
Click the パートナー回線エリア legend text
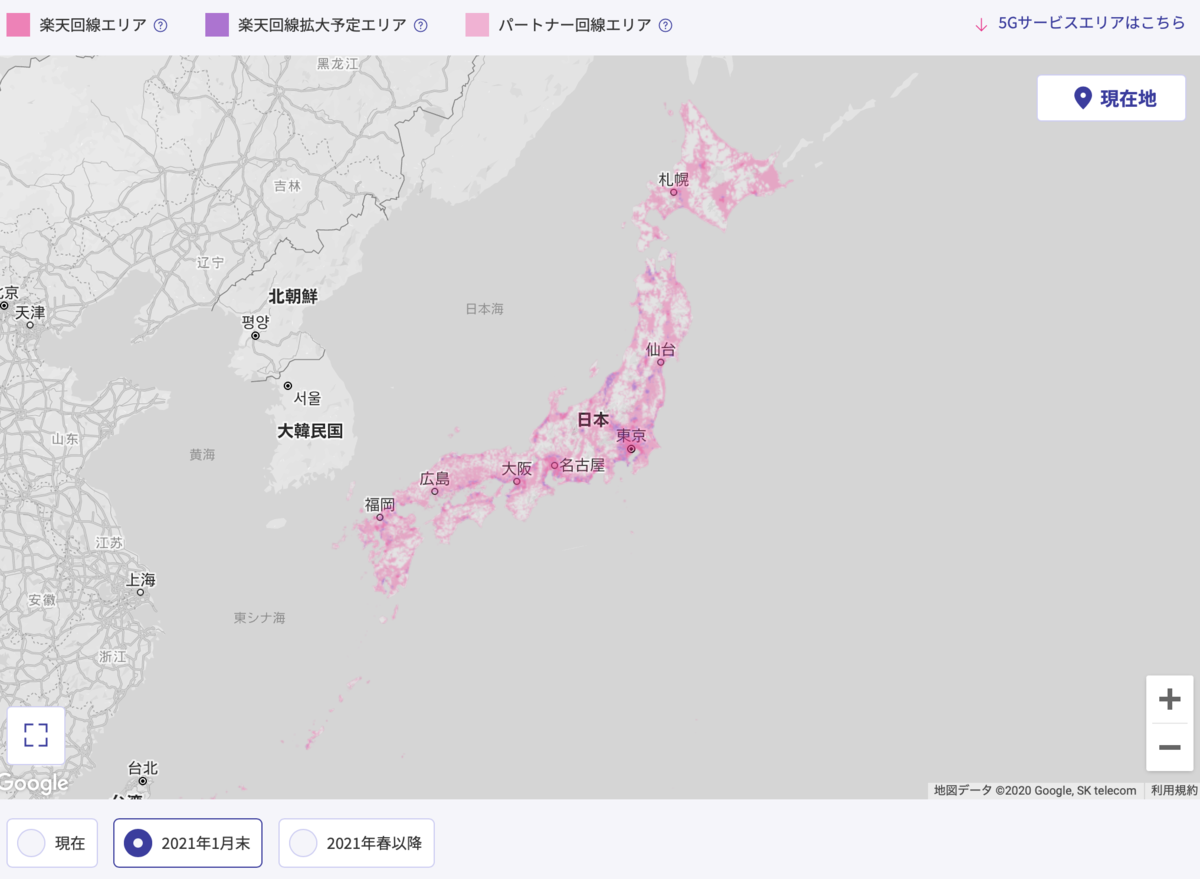[575, 25]
